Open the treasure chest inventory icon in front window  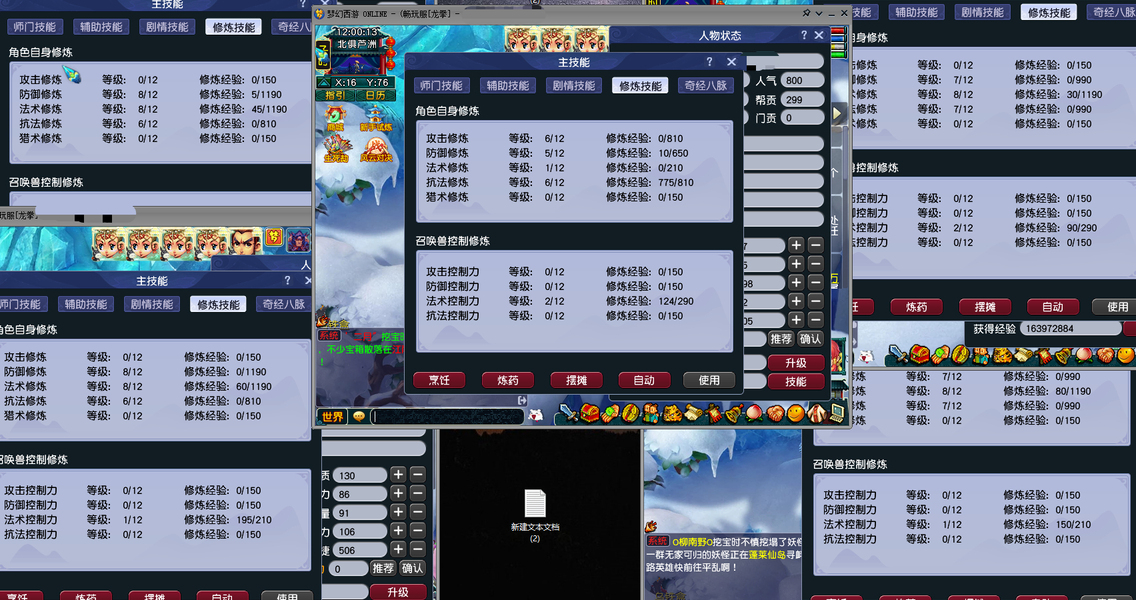pos(590,413)
